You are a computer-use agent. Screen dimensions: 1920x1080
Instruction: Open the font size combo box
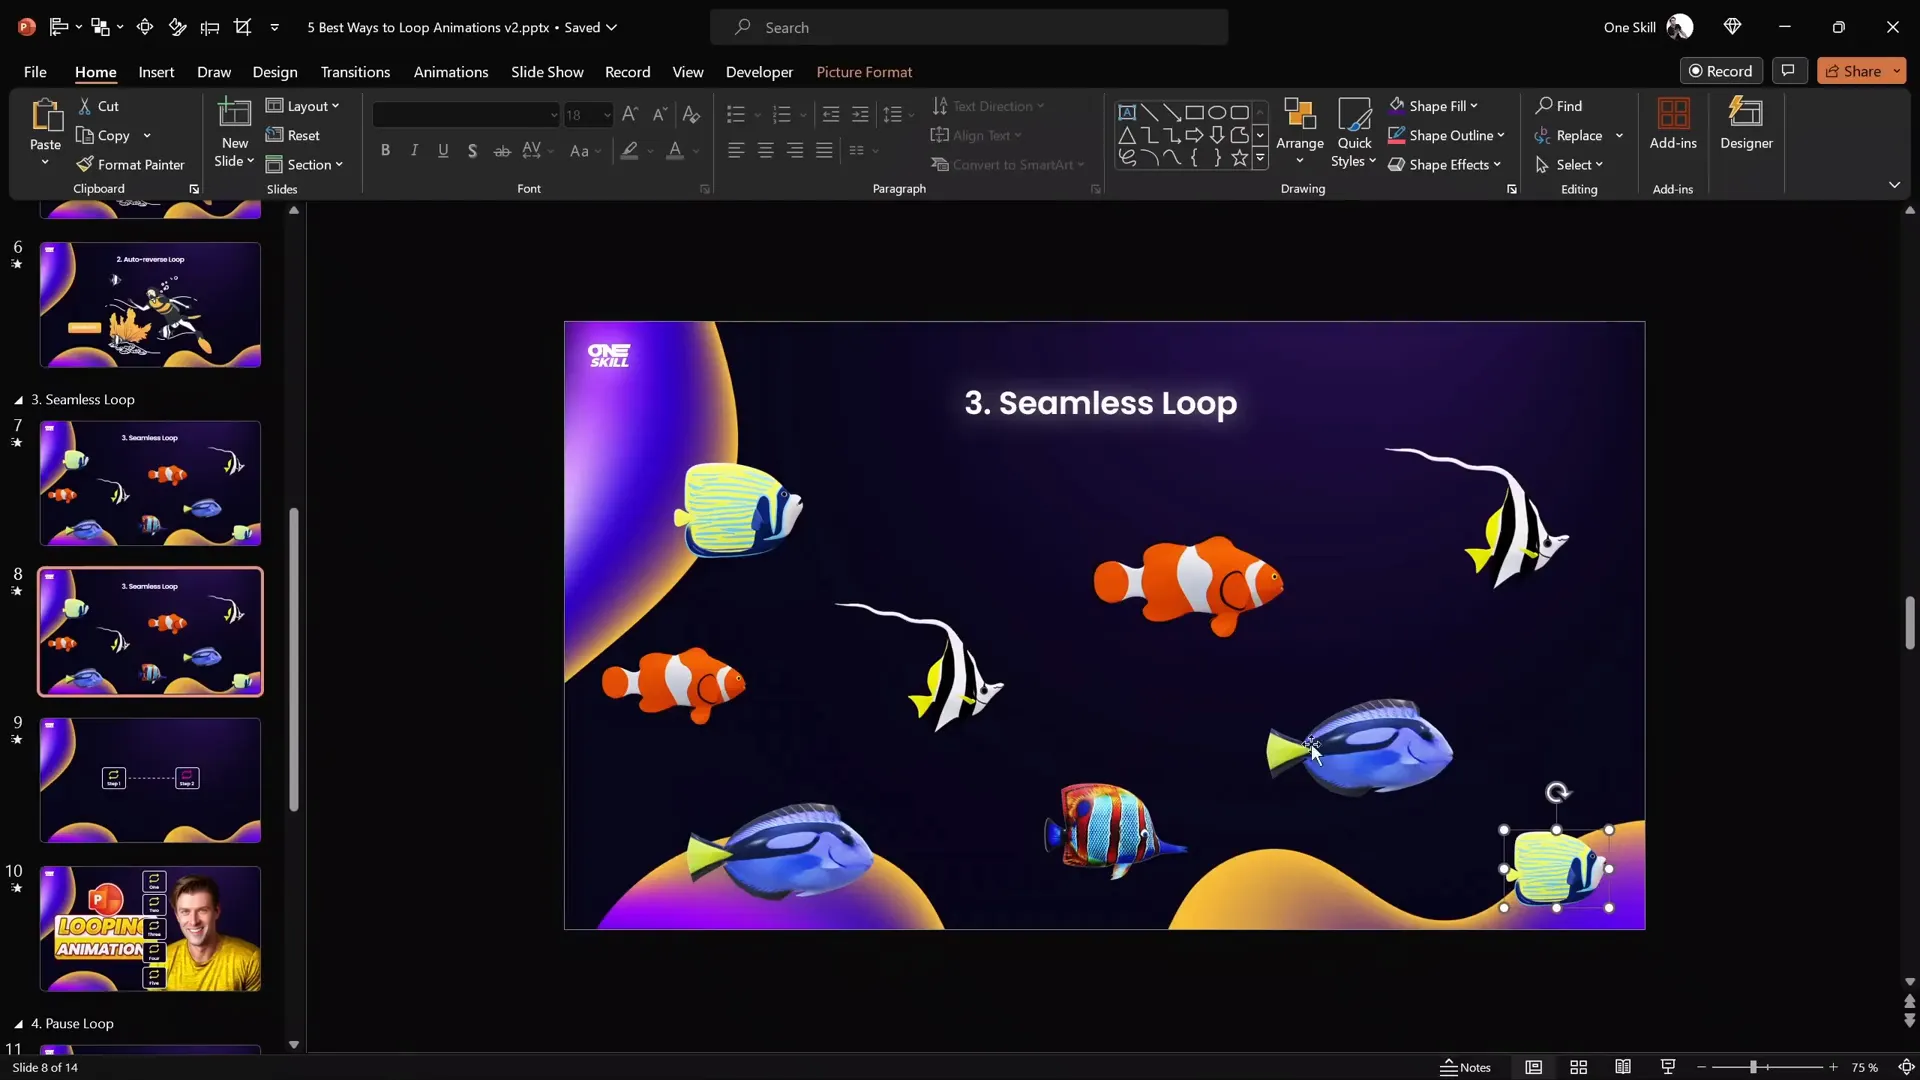coord(588,115)
